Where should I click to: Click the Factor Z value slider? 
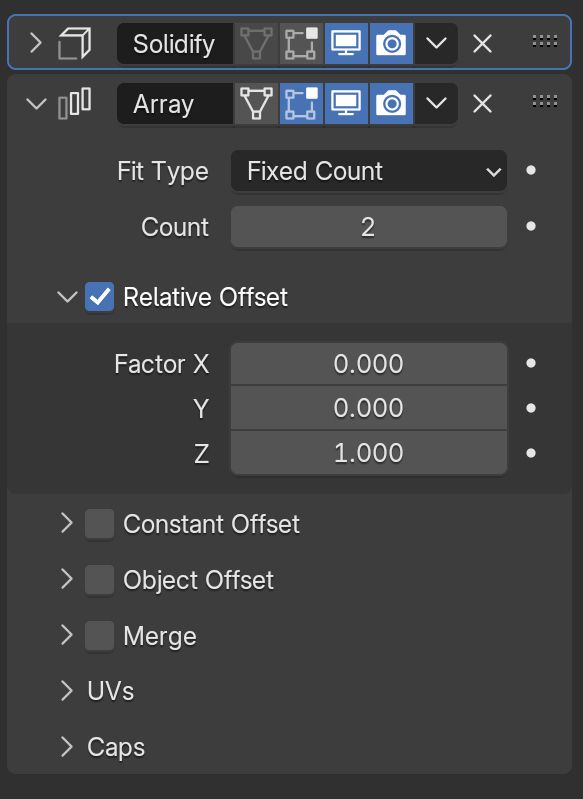pos(369,452)
